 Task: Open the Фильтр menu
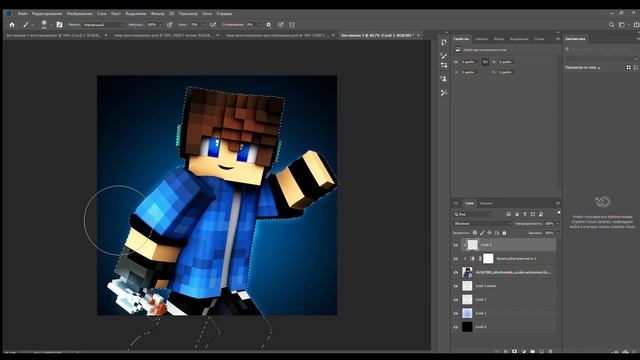(158, 13)
